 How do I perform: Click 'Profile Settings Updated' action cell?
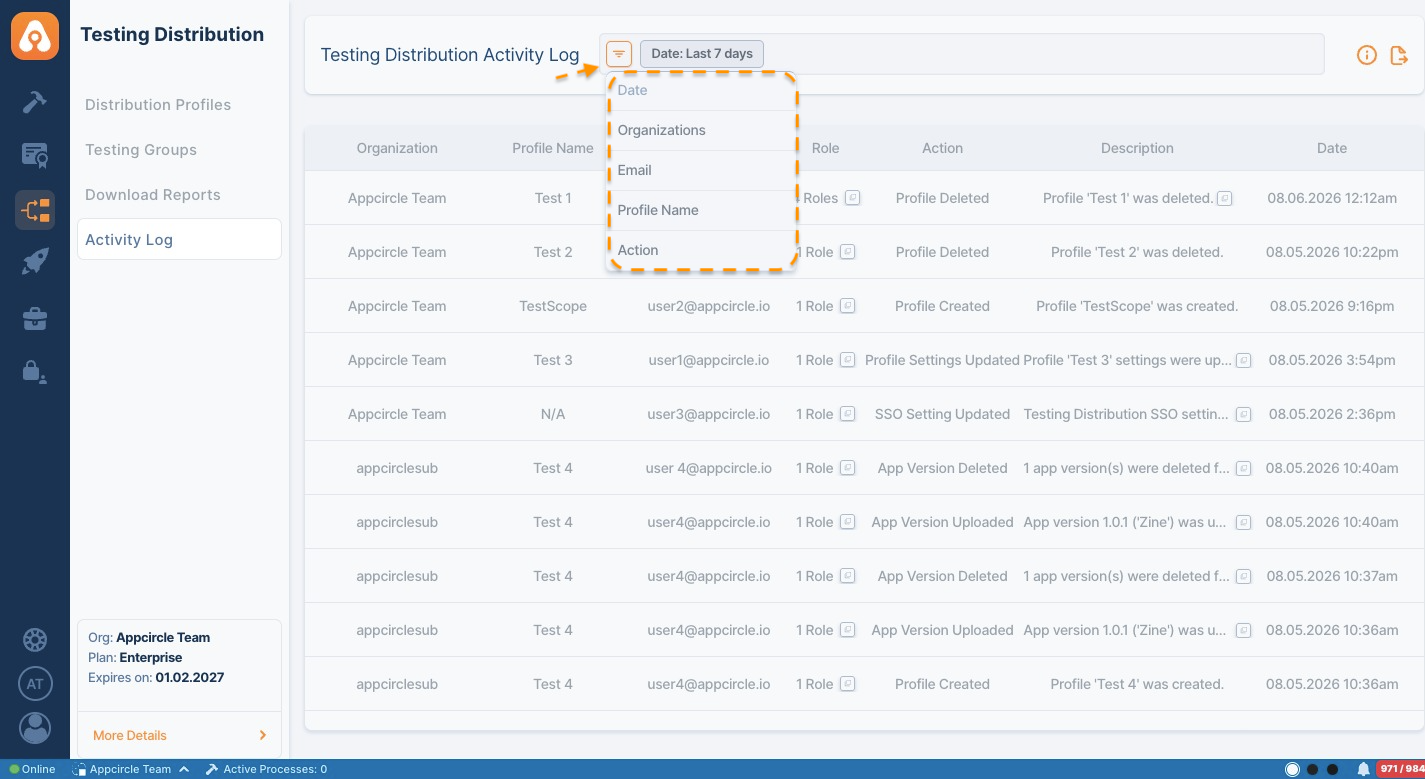tap(942, 360)
